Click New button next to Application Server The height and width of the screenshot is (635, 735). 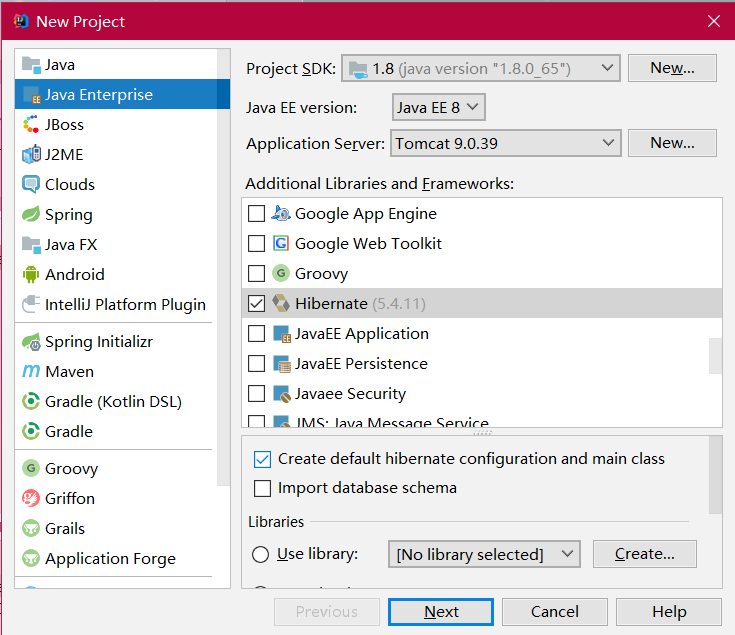672,143
